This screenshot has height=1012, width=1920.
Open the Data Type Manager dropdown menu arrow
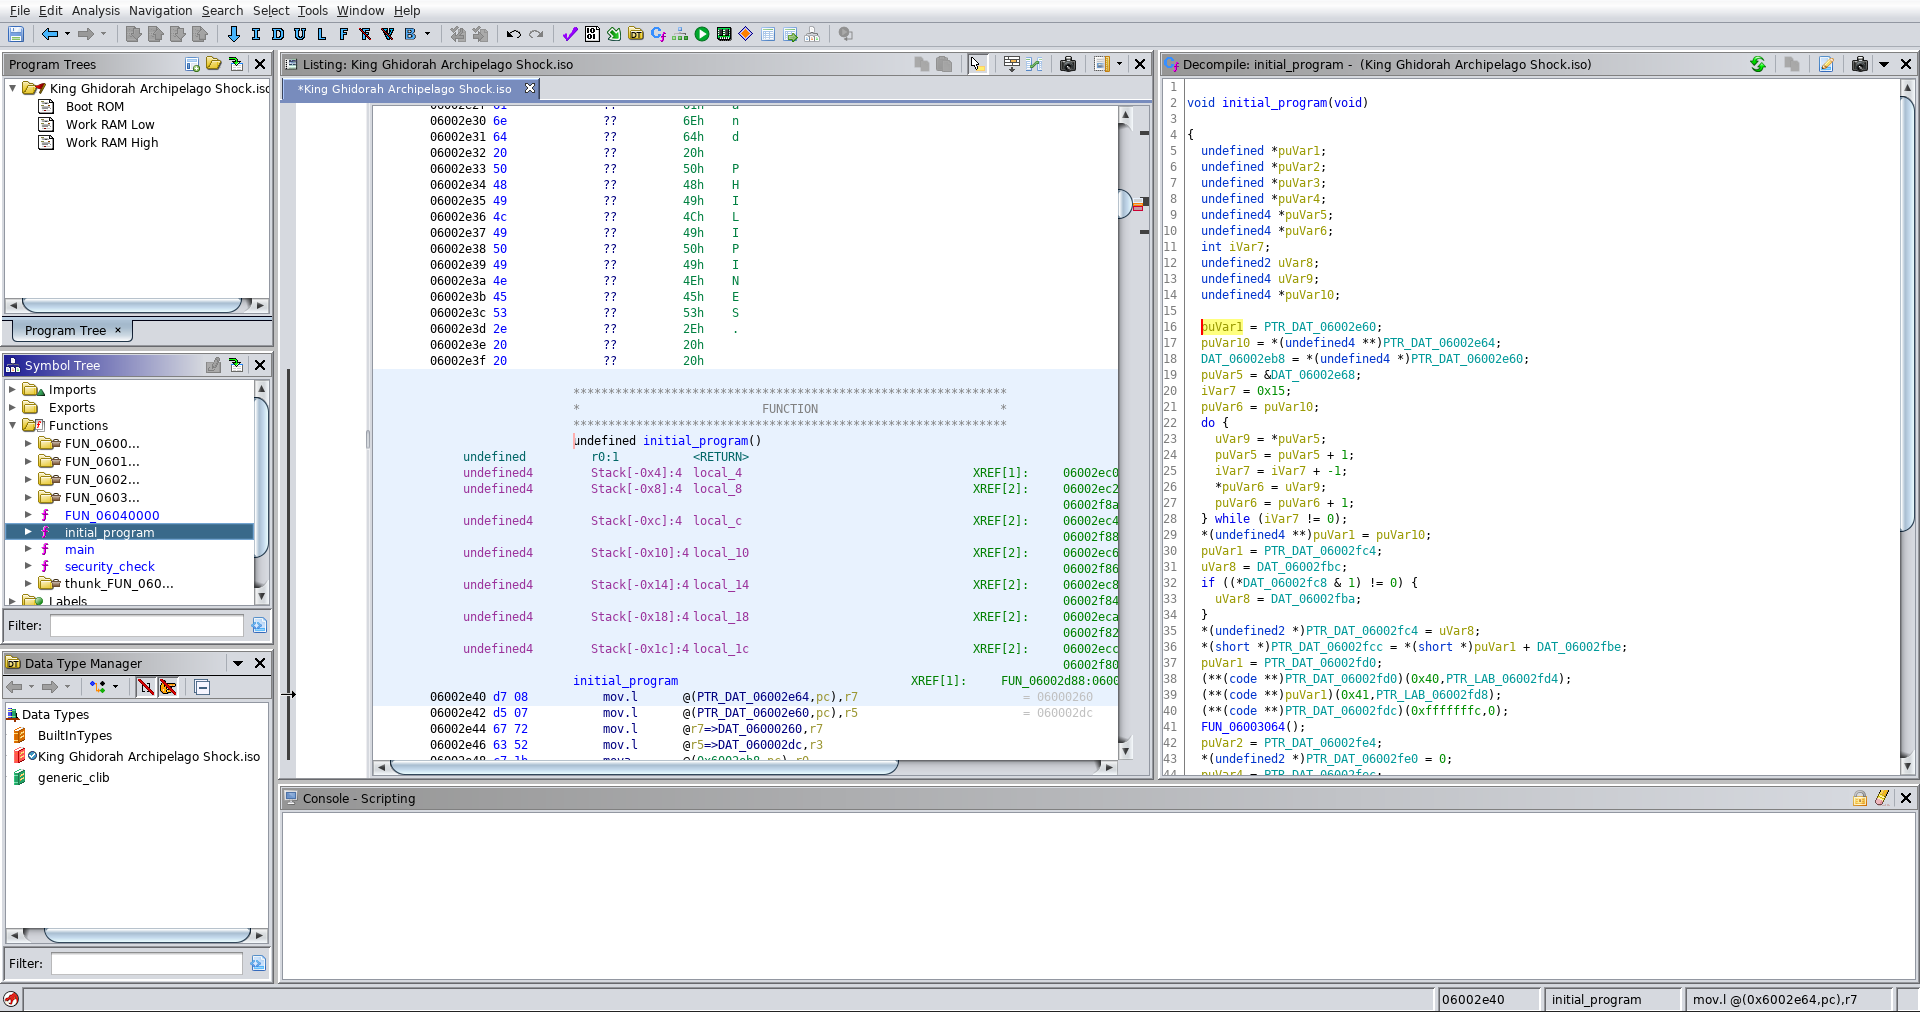coord(238,663)
